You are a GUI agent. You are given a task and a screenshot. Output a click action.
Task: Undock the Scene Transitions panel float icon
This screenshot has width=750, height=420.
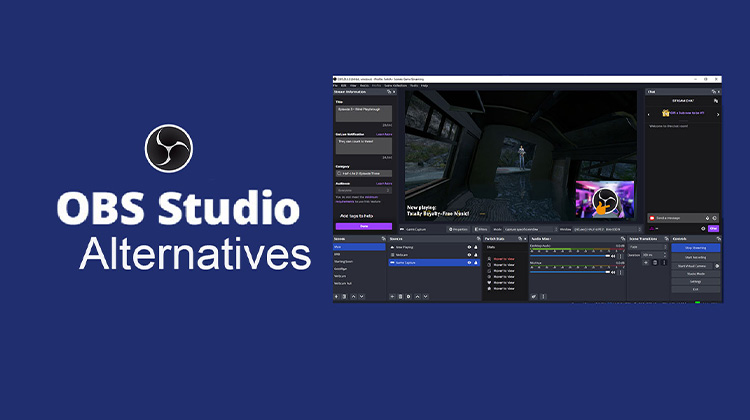pos(666,239)
